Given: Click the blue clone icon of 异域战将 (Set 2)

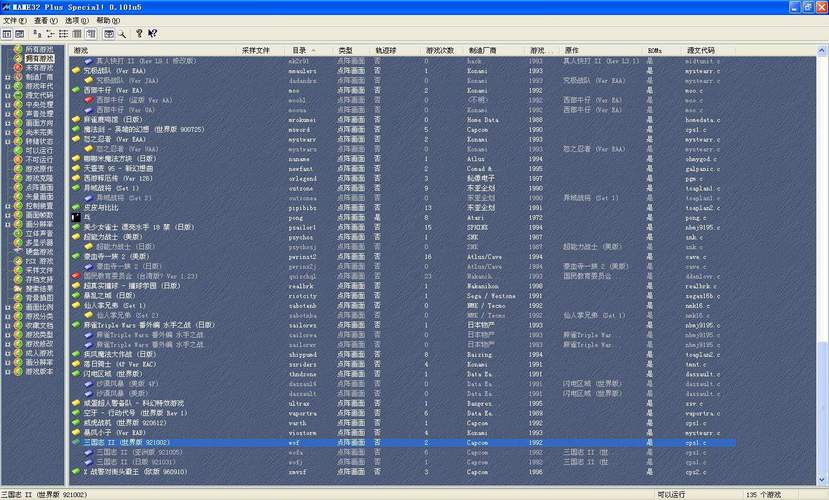Looking at the screenshot, I should coord(89,198).
